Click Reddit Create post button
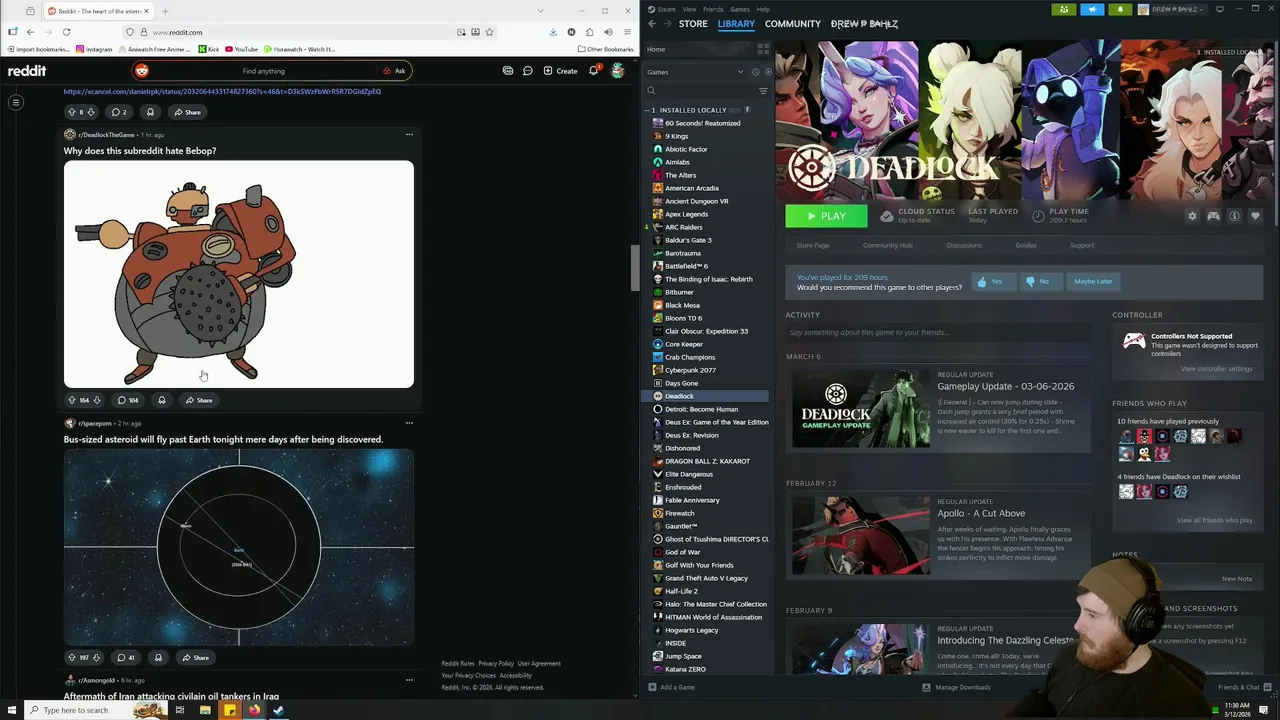This screenshot has height=720, width=1280. [x=560, y=71]
